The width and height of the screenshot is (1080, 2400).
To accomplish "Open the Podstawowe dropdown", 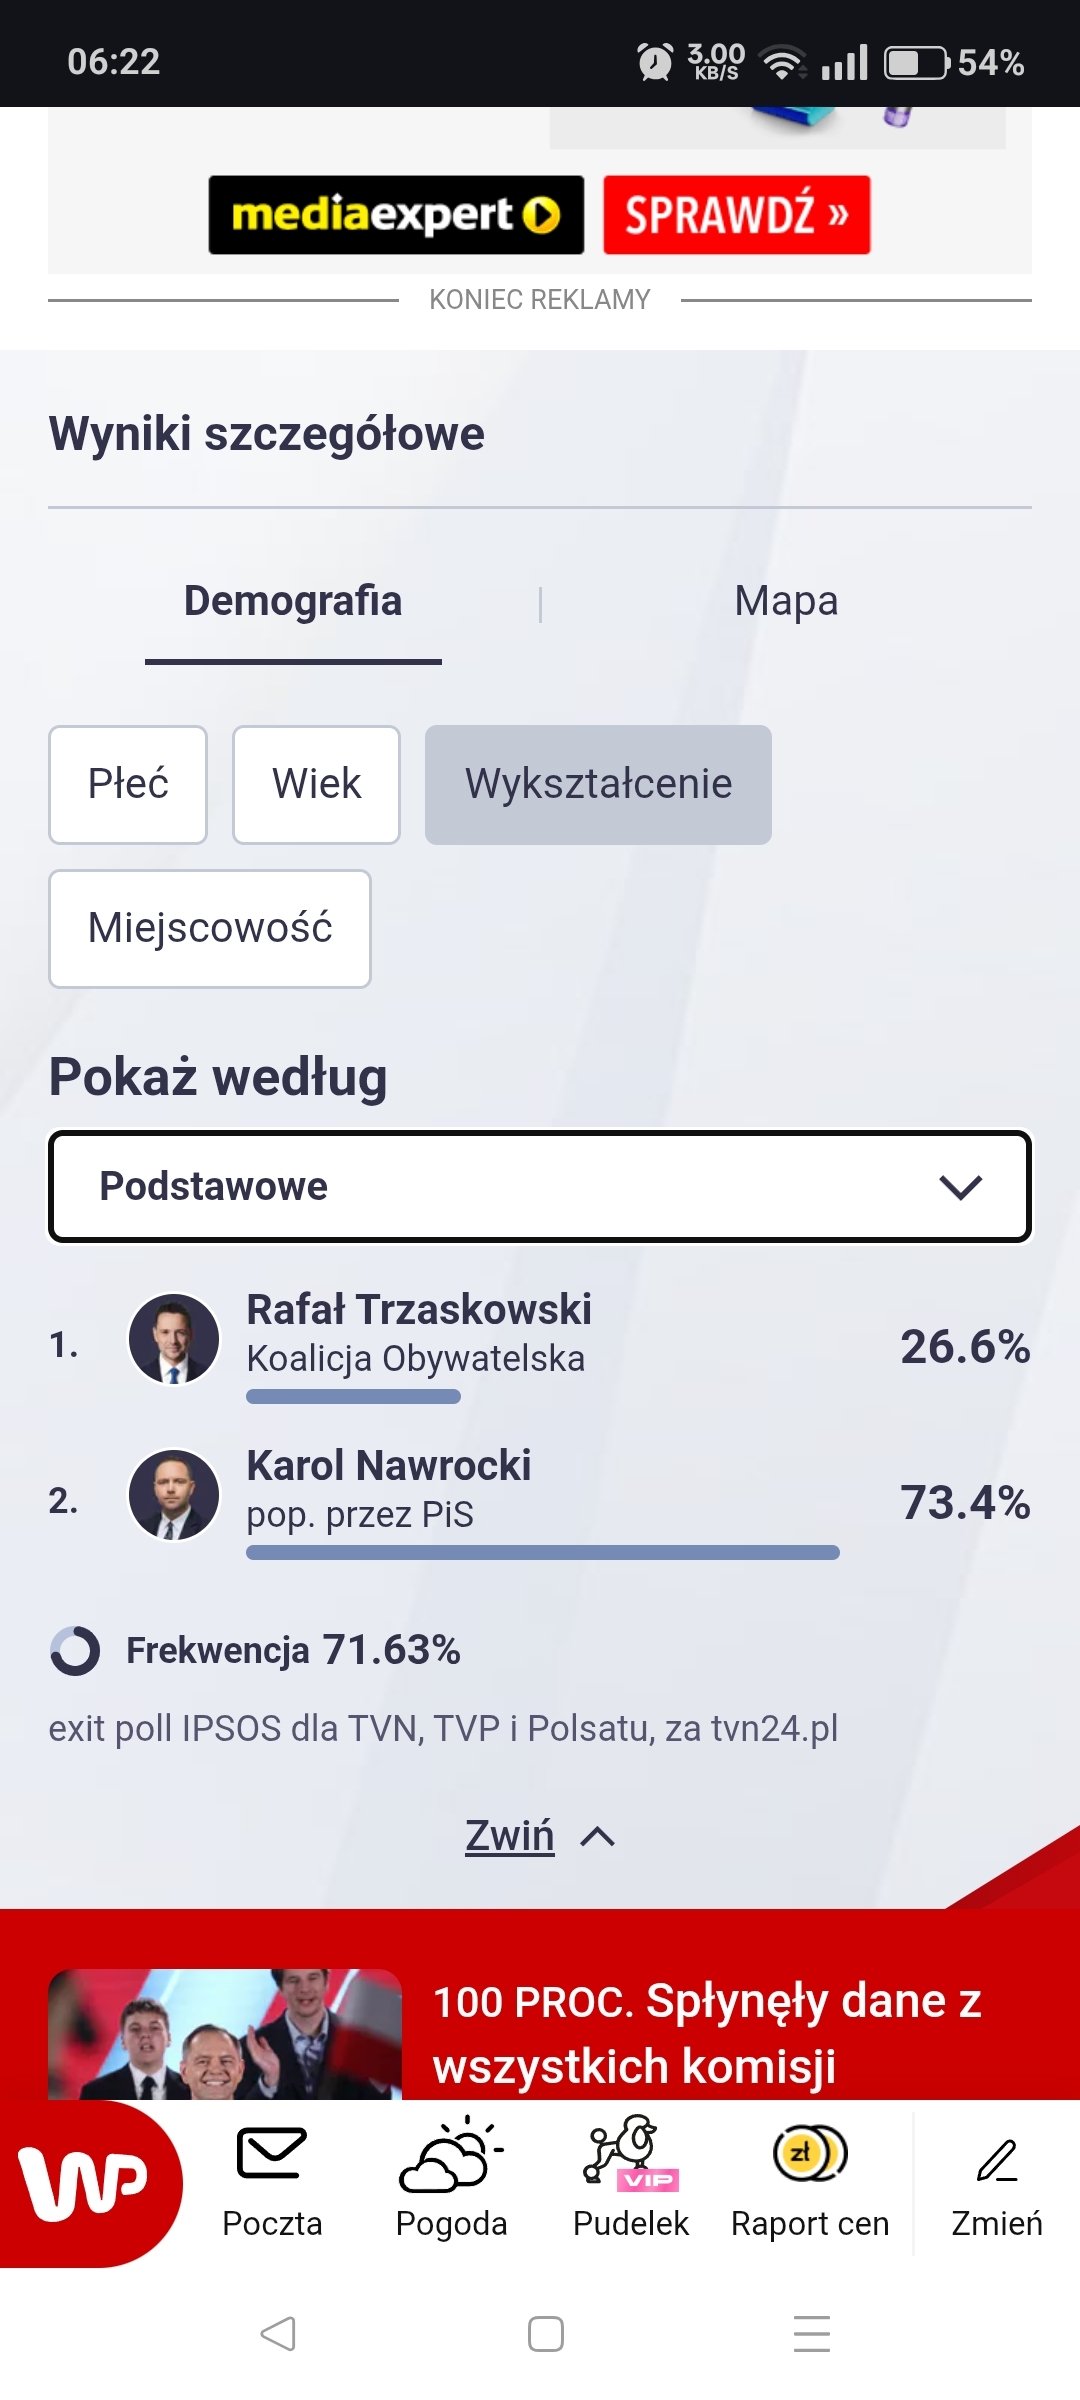I will [540, 1187].
